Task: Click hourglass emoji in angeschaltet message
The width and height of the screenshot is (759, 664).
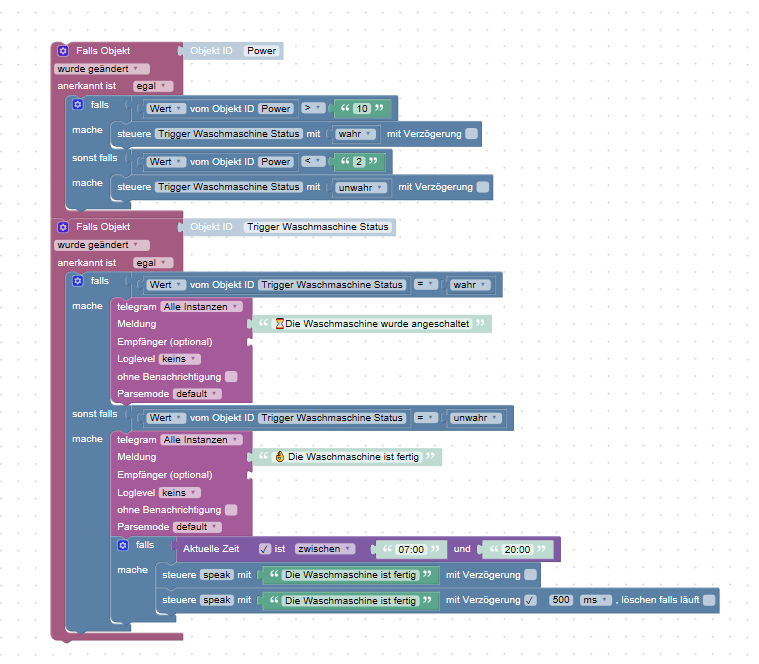Action: pos(279,324)
